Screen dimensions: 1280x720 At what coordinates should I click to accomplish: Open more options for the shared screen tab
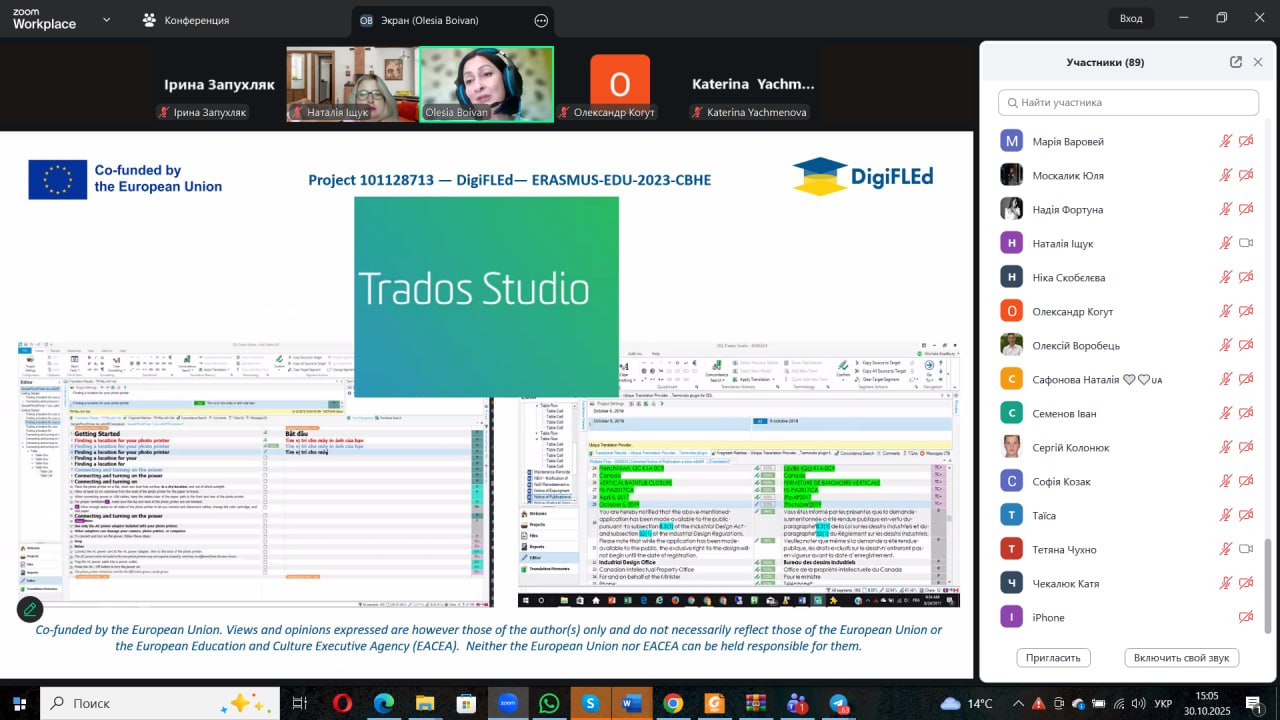(541, 20)
